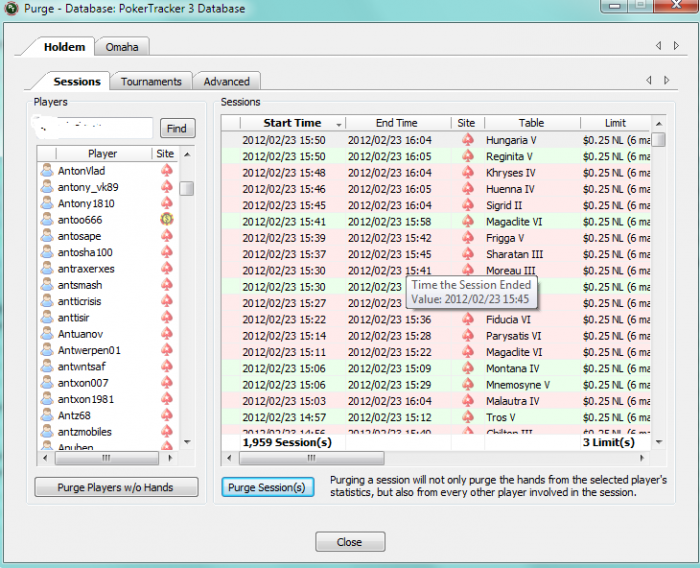Click the left game-tabs arrow next to Omaha

pyautogui.click(x=658, y=46)
